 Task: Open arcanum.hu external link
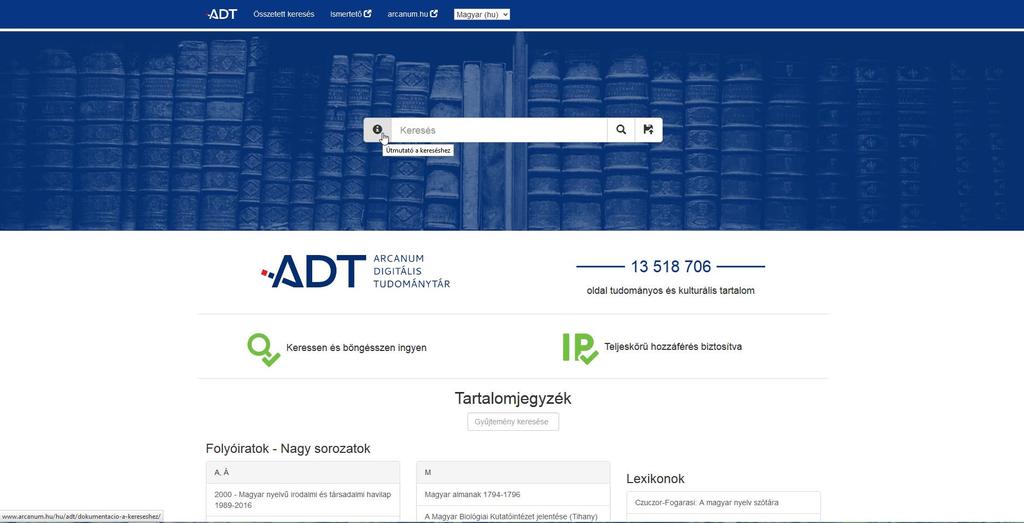(x=412, y=14)
